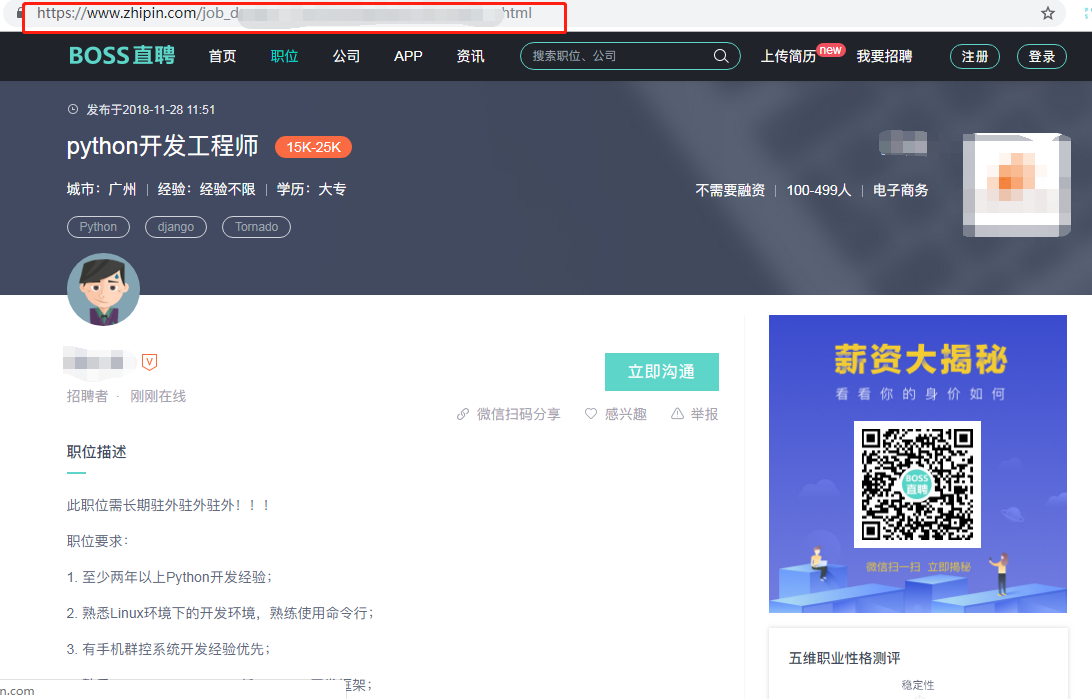
Task: Click the 立即沟通 button
Action: click(x=662, y=372)
